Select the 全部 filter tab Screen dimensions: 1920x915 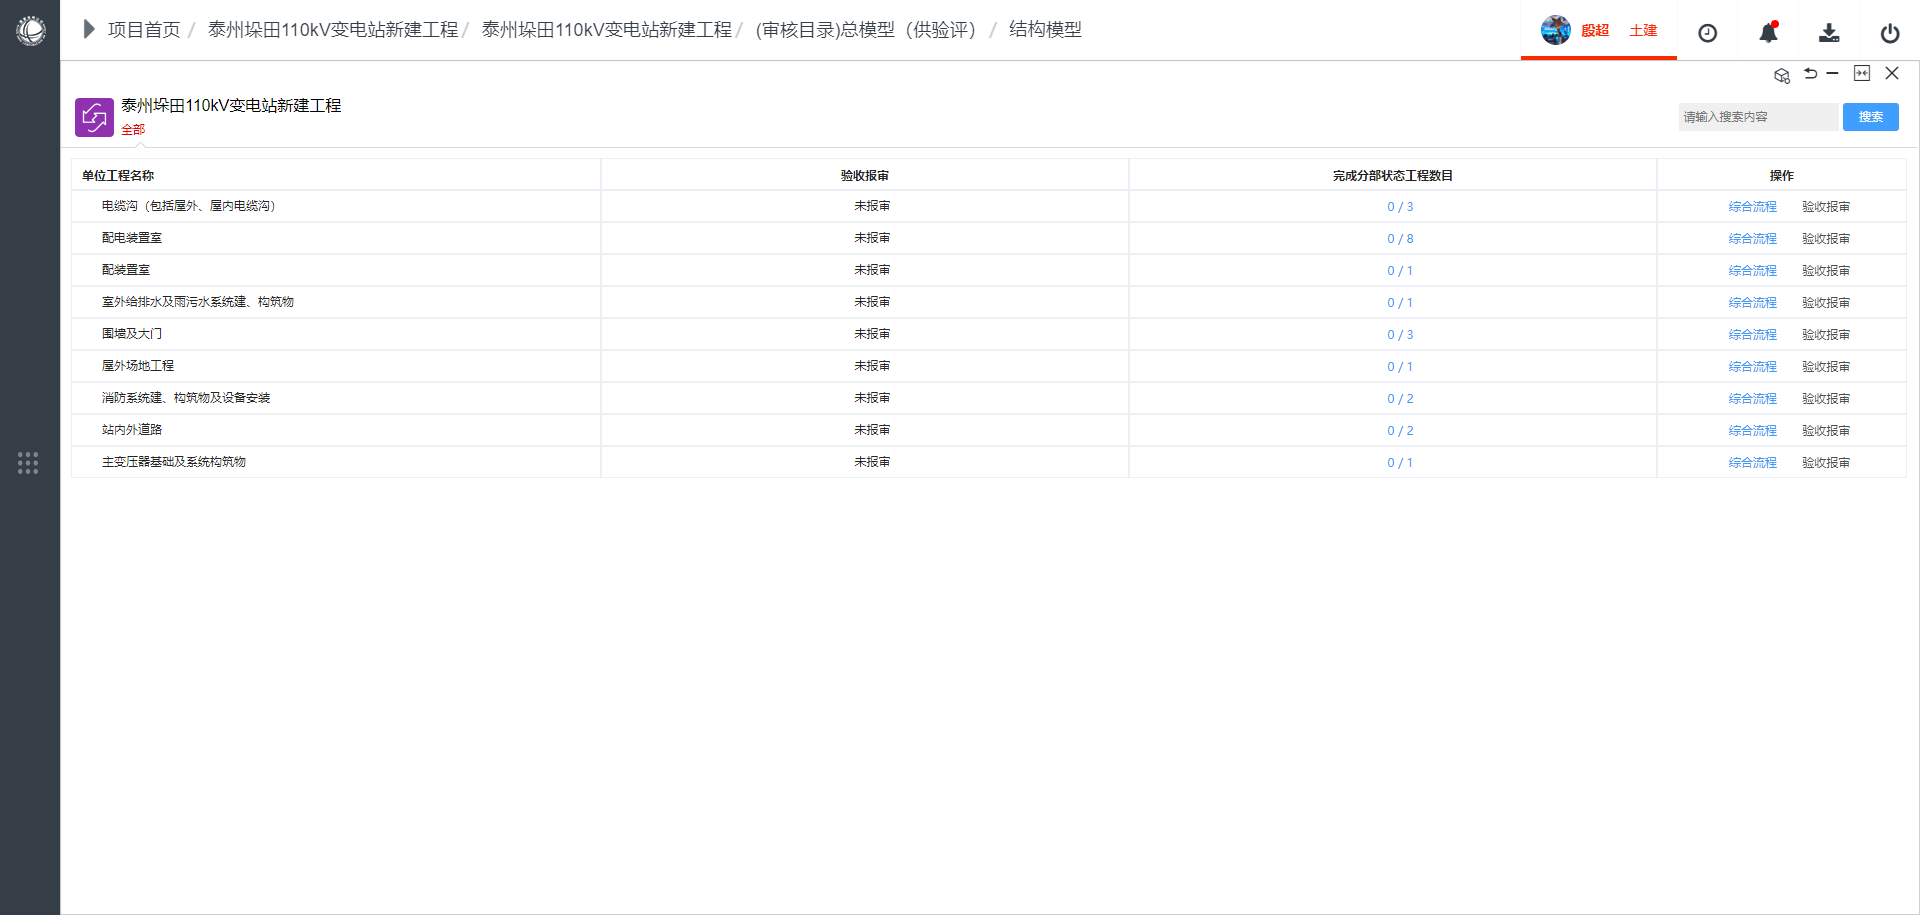pyautogui.click(x=133, y=130)
